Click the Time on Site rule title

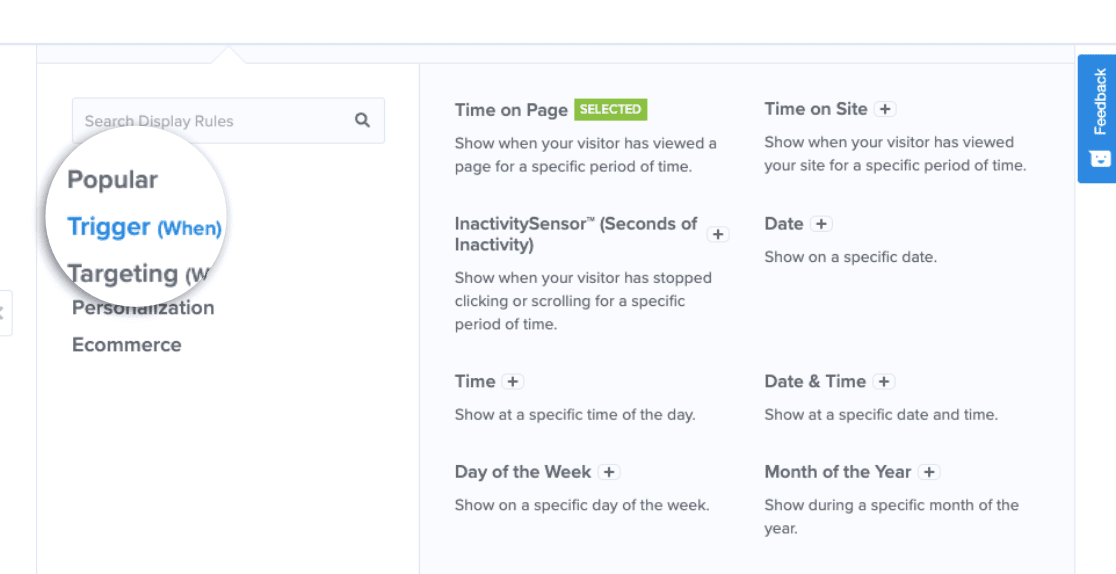click(816, 109)
